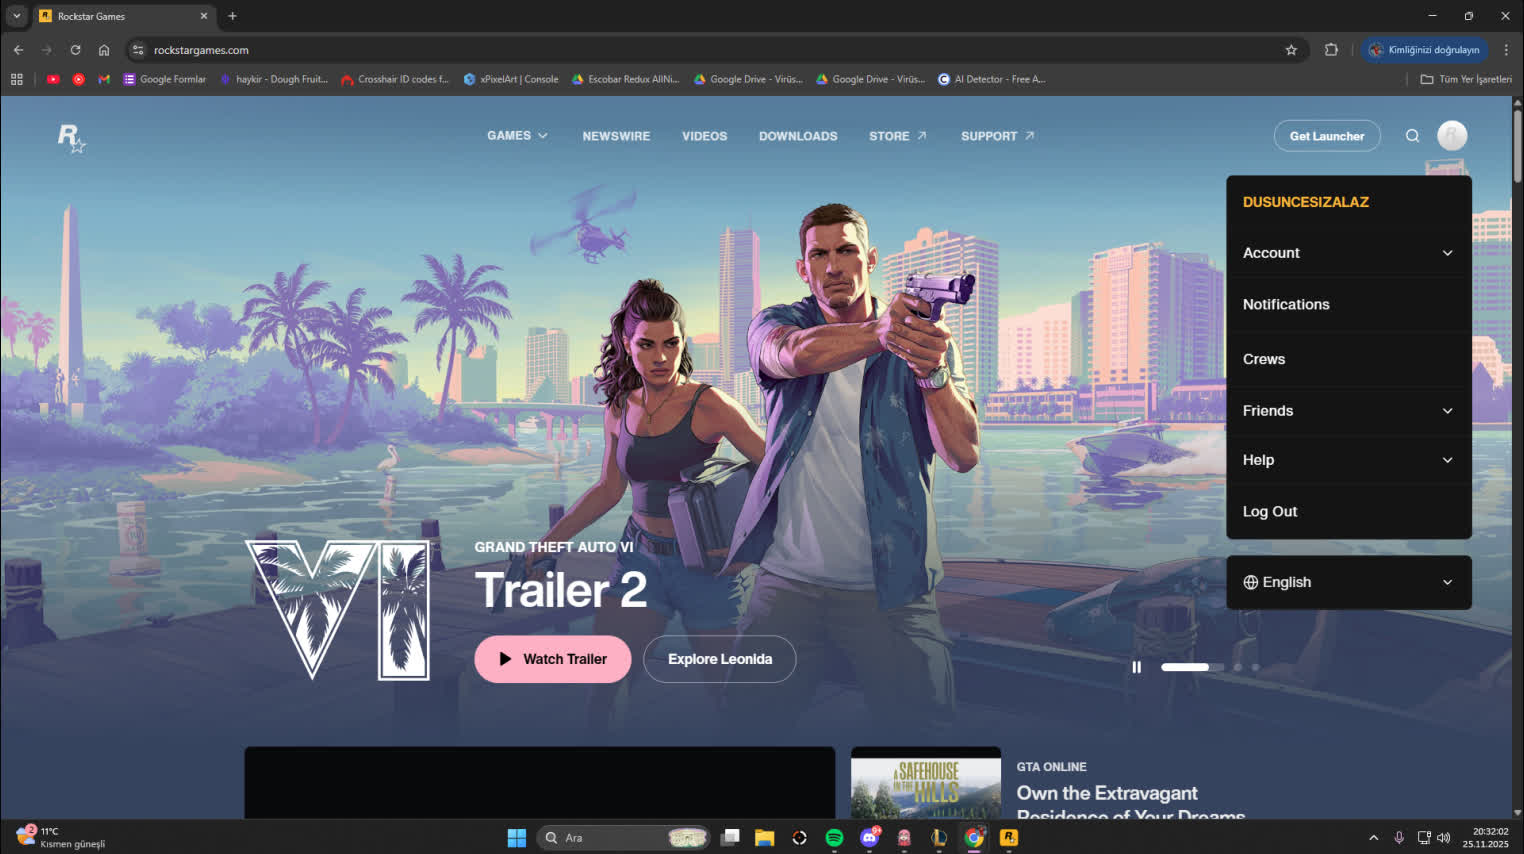
Task: Pause the hero carousel slideshow
Action: click(1136, 667)
